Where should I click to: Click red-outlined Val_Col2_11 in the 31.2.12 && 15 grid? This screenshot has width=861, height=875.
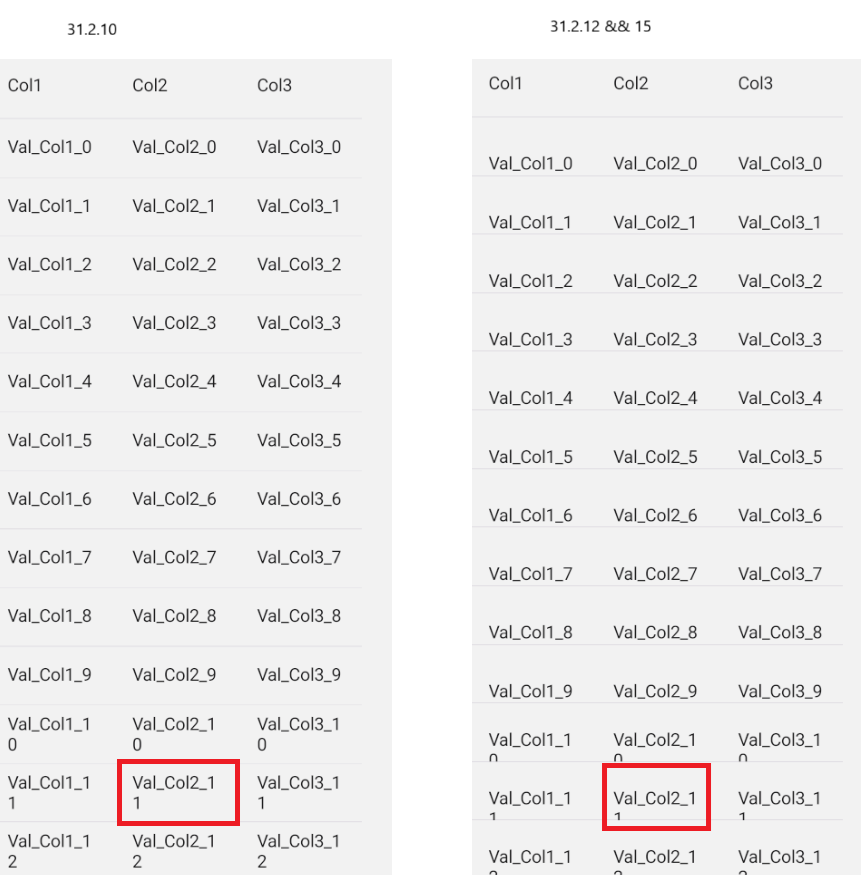(656, 798)
